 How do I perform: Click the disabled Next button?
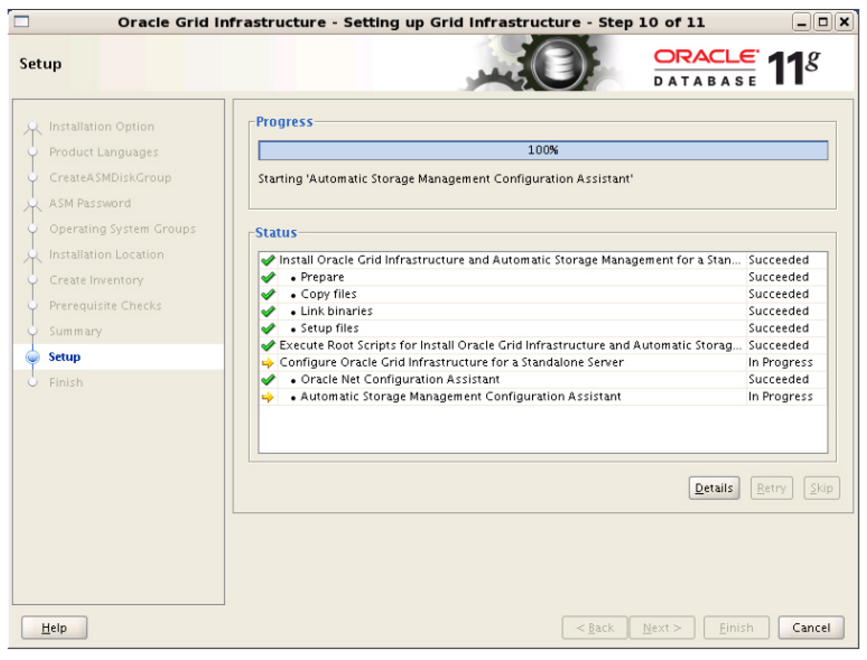662,627
